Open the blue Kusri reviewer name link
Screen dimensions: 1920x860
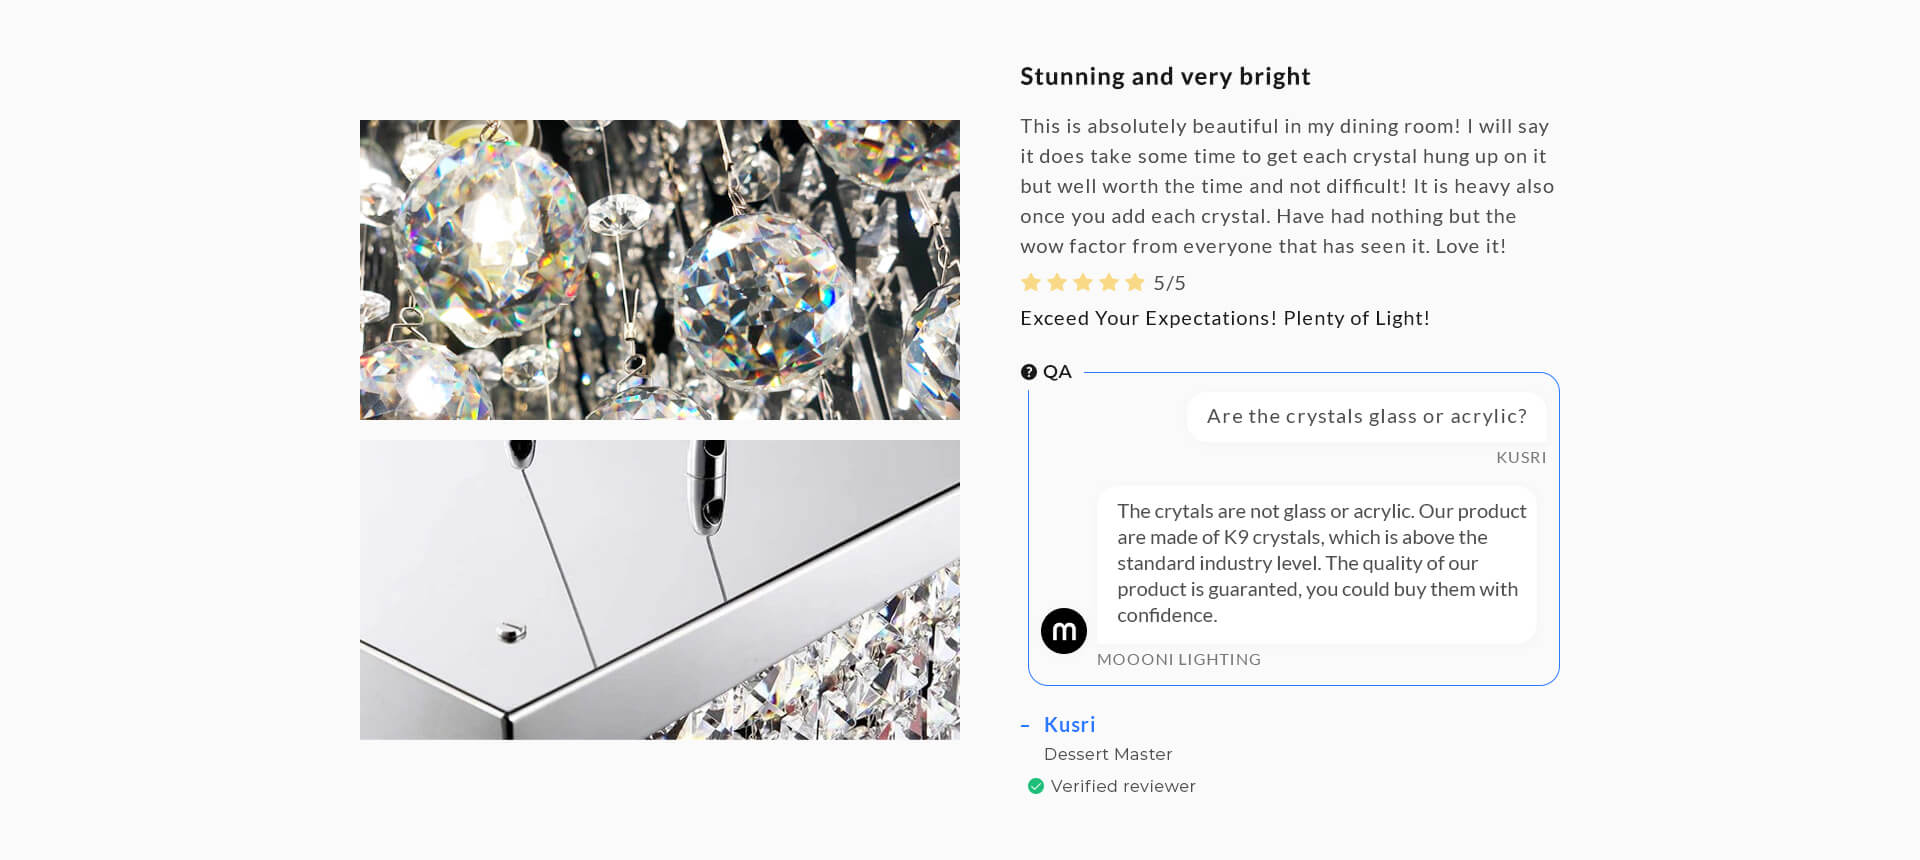[x=1069, y=724]
